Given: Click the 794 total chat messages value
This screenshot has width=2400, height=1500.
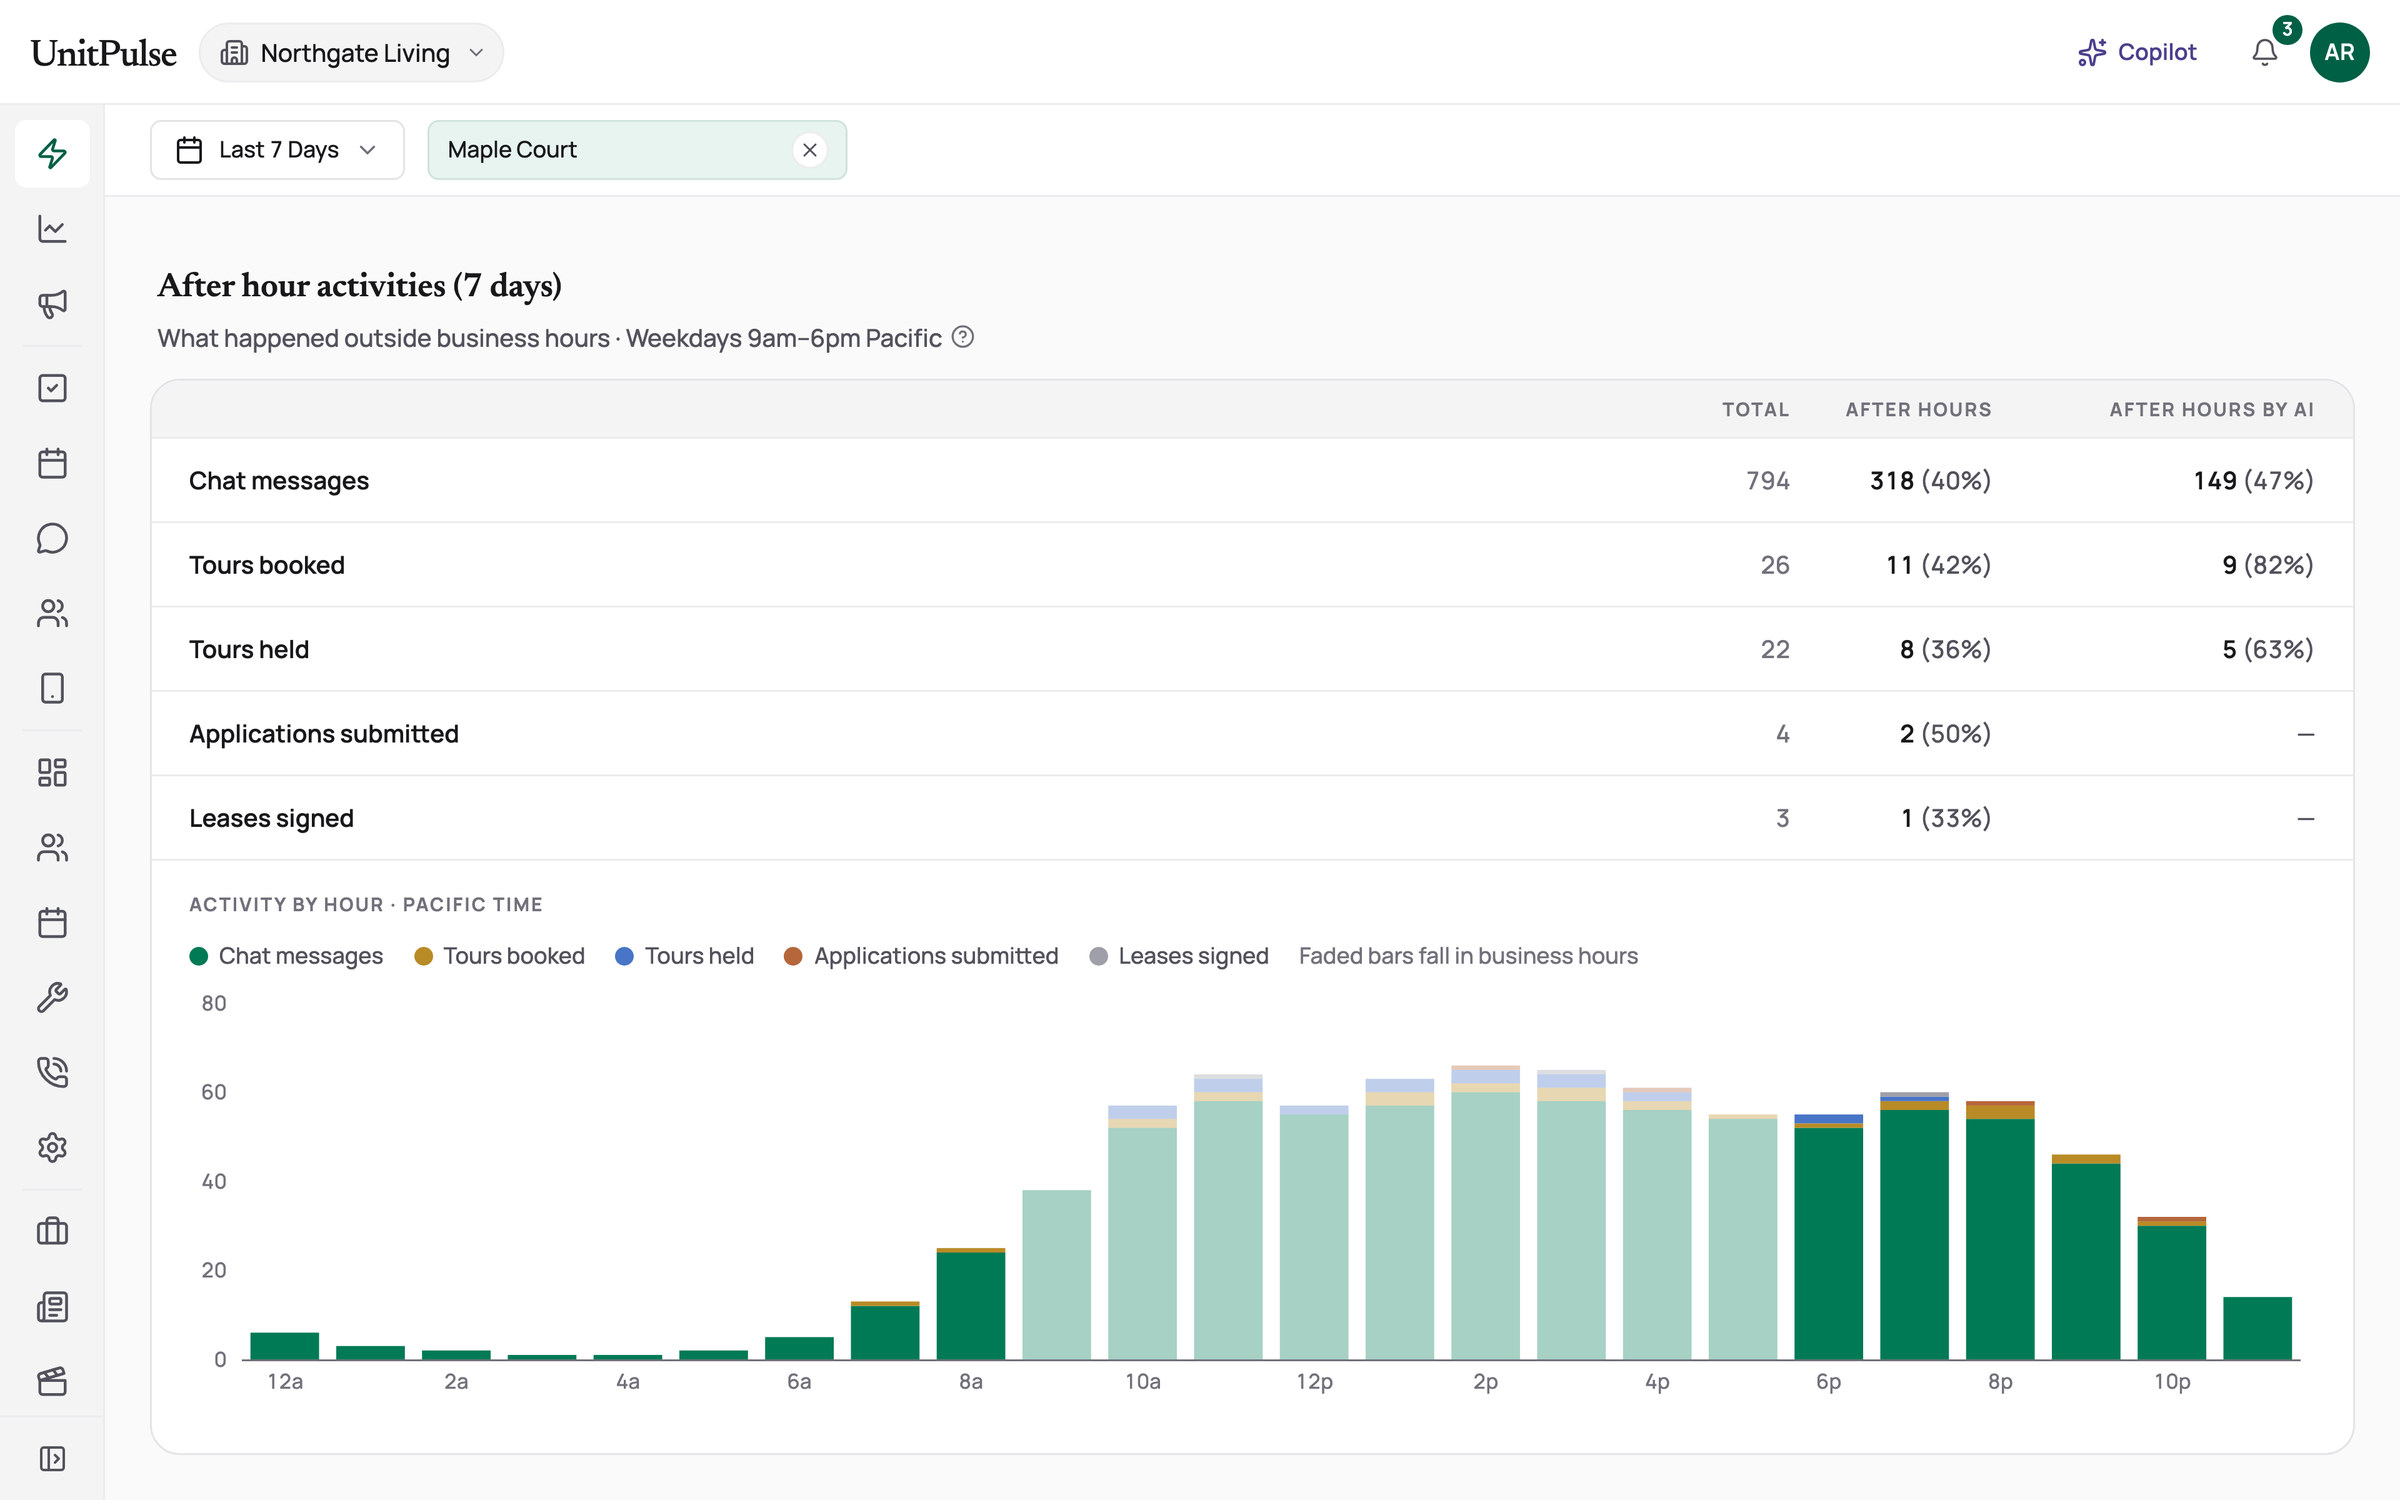Looking at the screenshot, I should click(x=1768, y=481).
